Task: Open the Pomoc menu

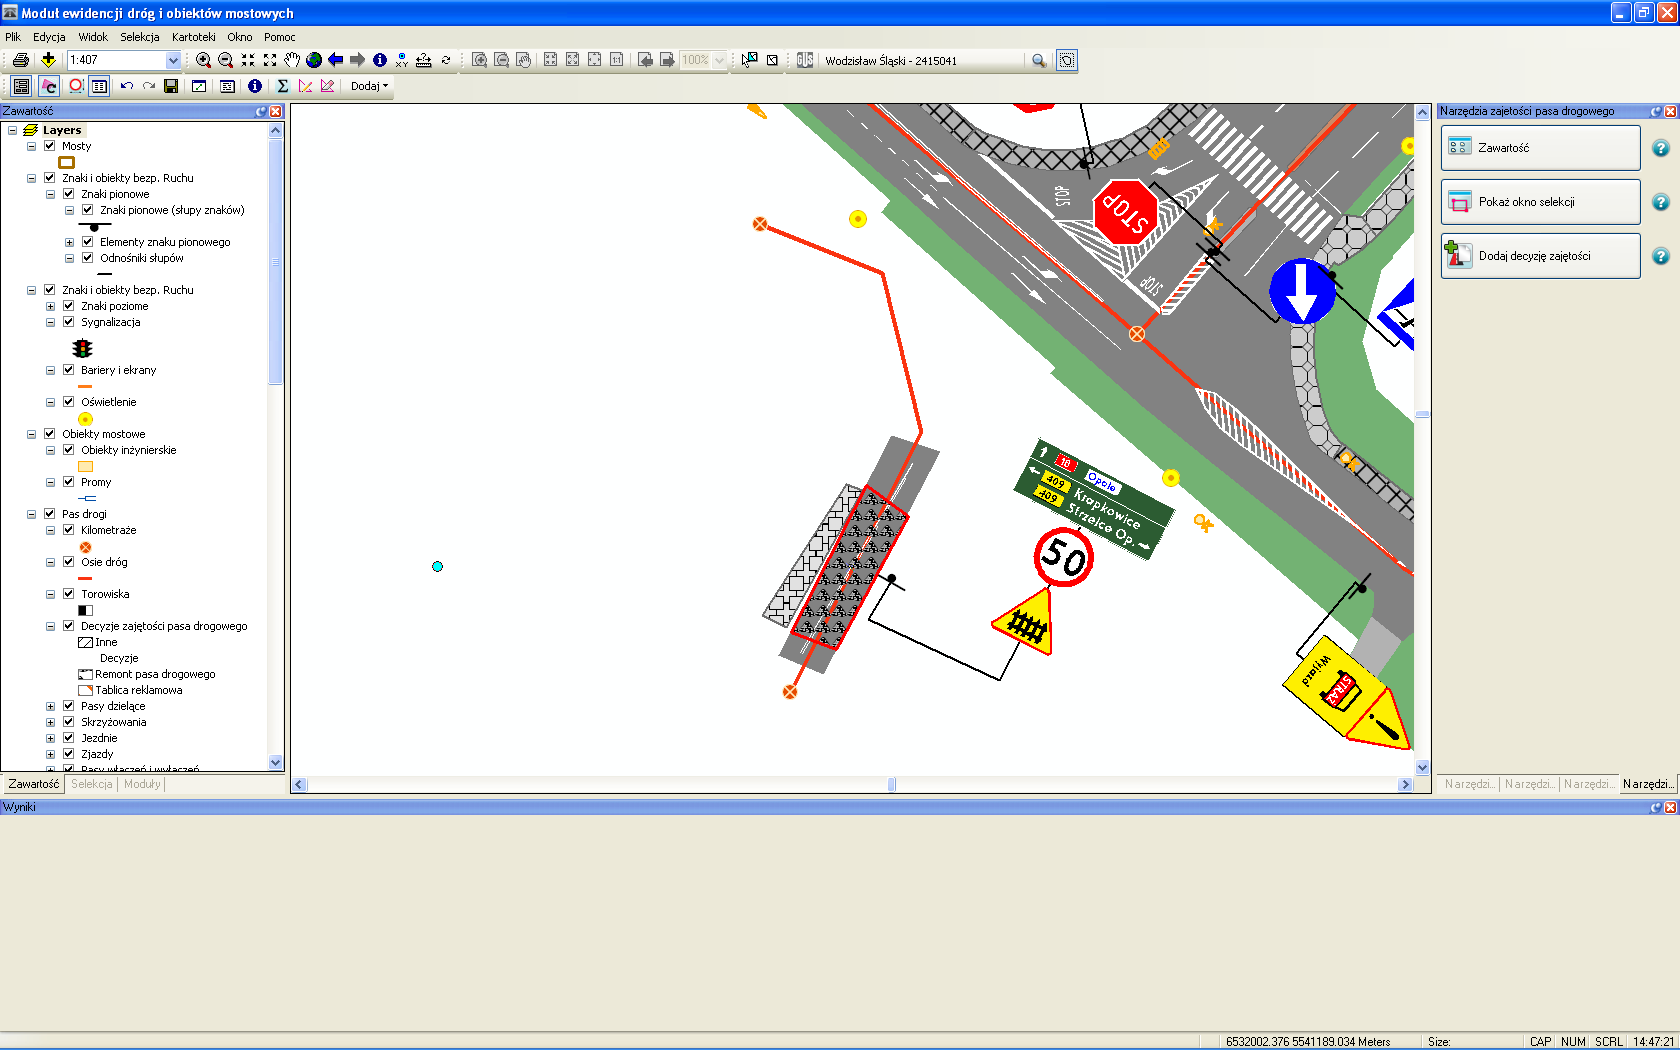Action: pos(280,37)
